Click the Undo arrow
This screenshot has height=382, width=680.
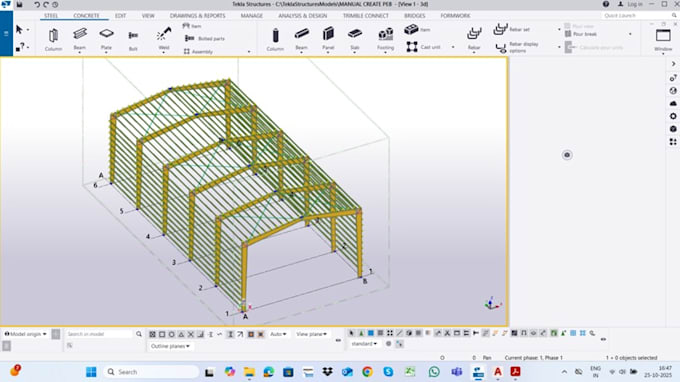point(37,4)
